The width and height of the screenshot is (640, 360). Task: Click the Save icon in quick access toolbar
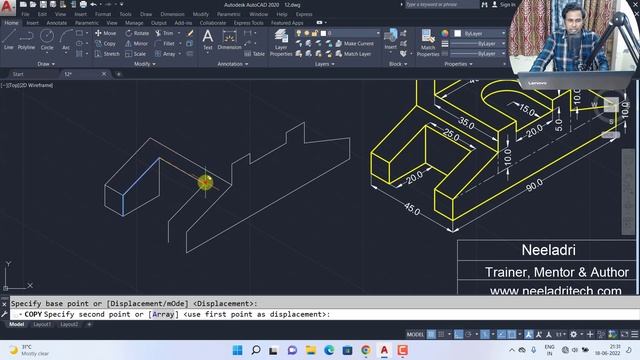point(43,4)
